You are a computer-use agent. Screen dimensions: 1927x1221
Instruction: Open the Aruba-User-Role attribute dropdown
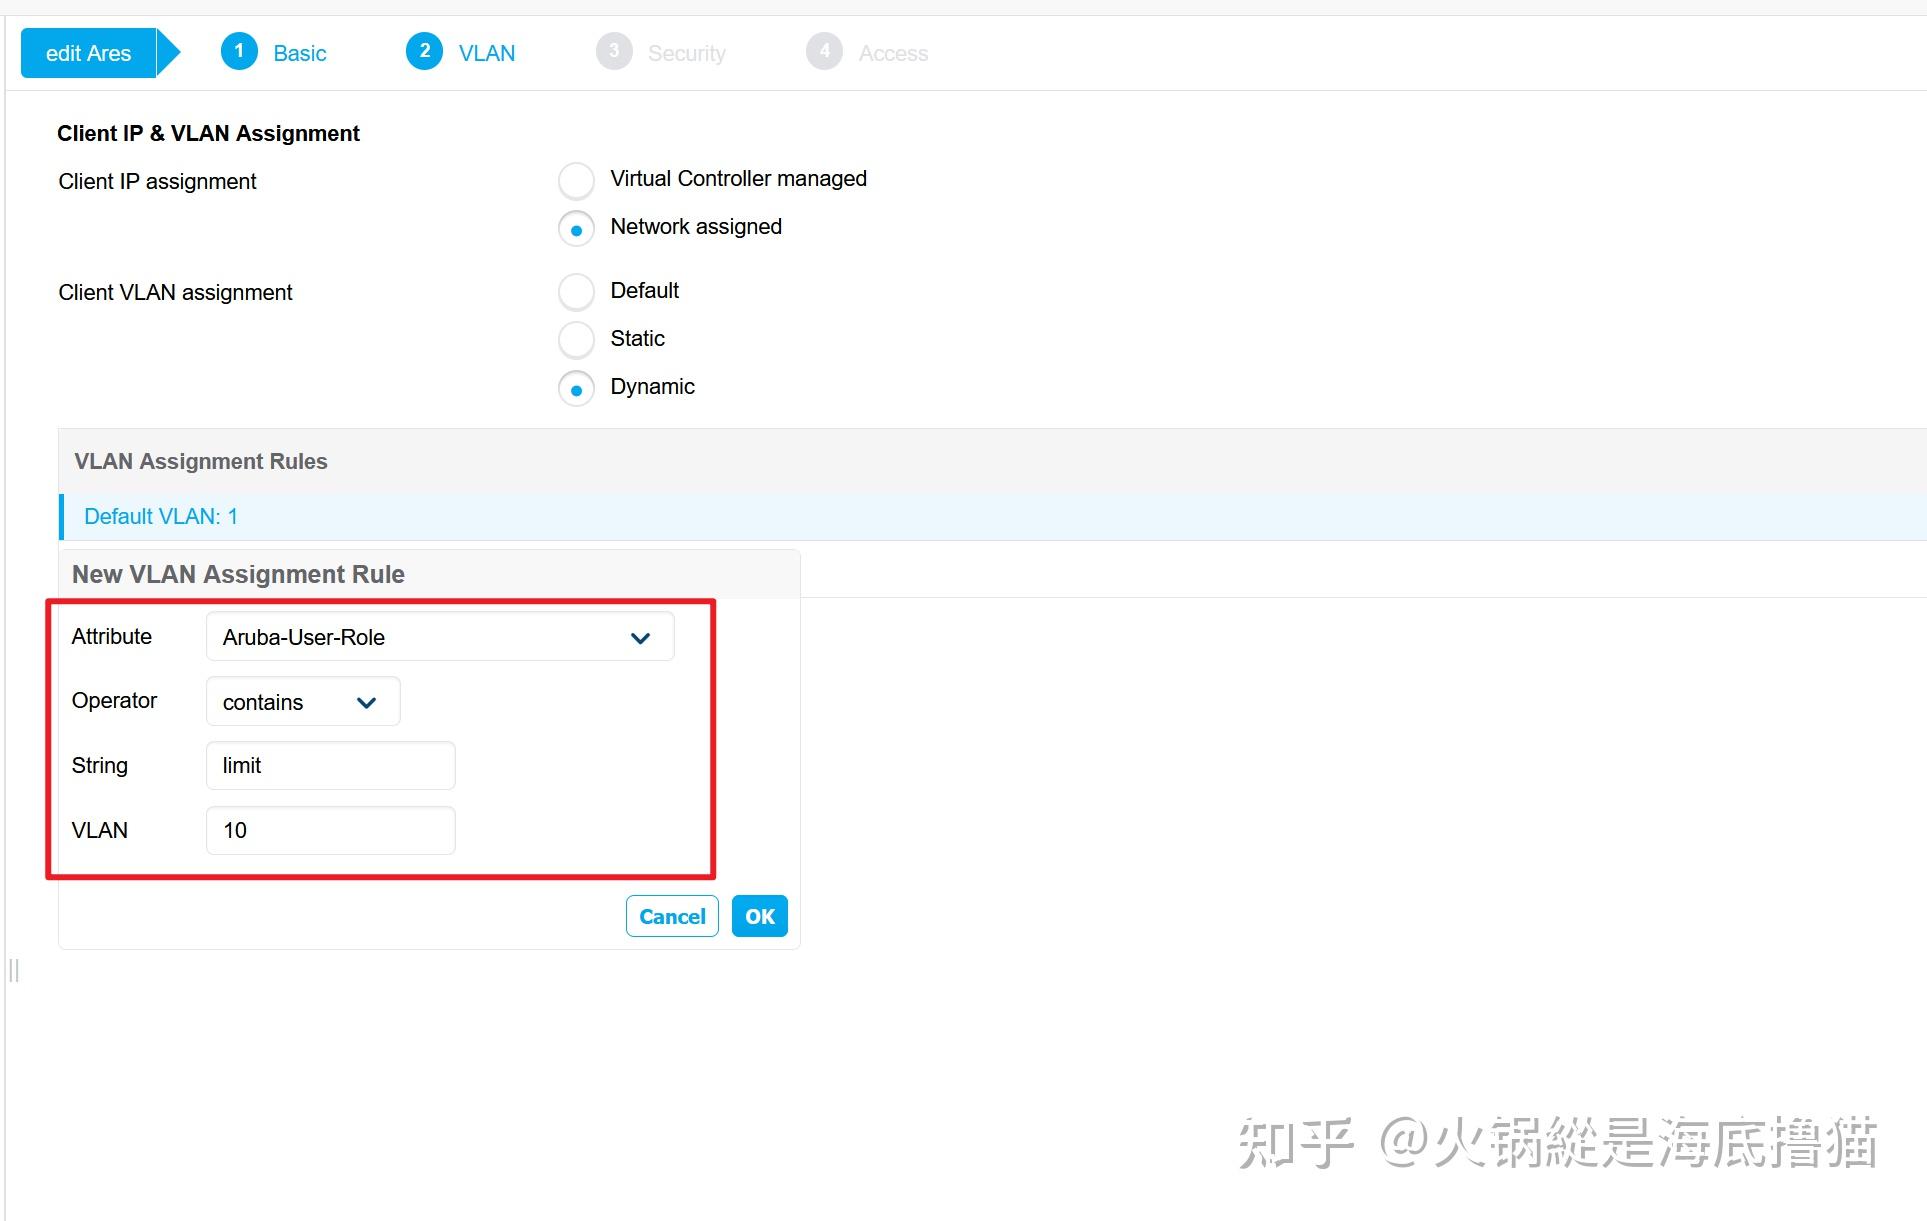(x=438, y=637)
